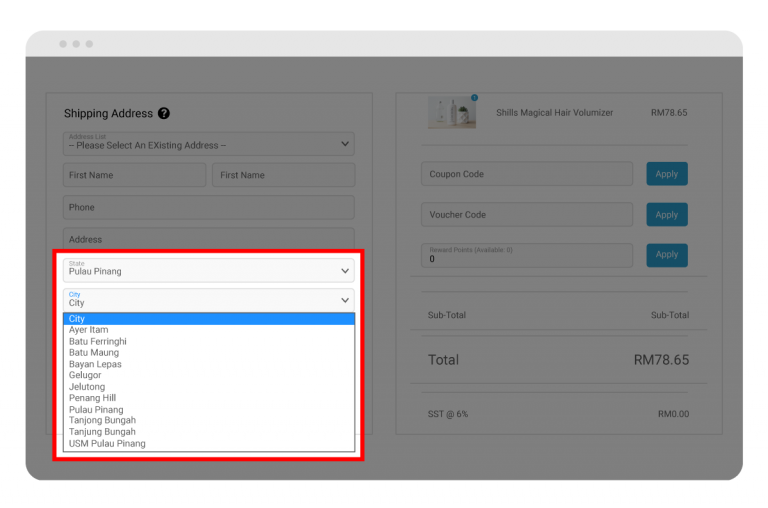Pick Penang Hill from the city list

click(x=92, y=398)
